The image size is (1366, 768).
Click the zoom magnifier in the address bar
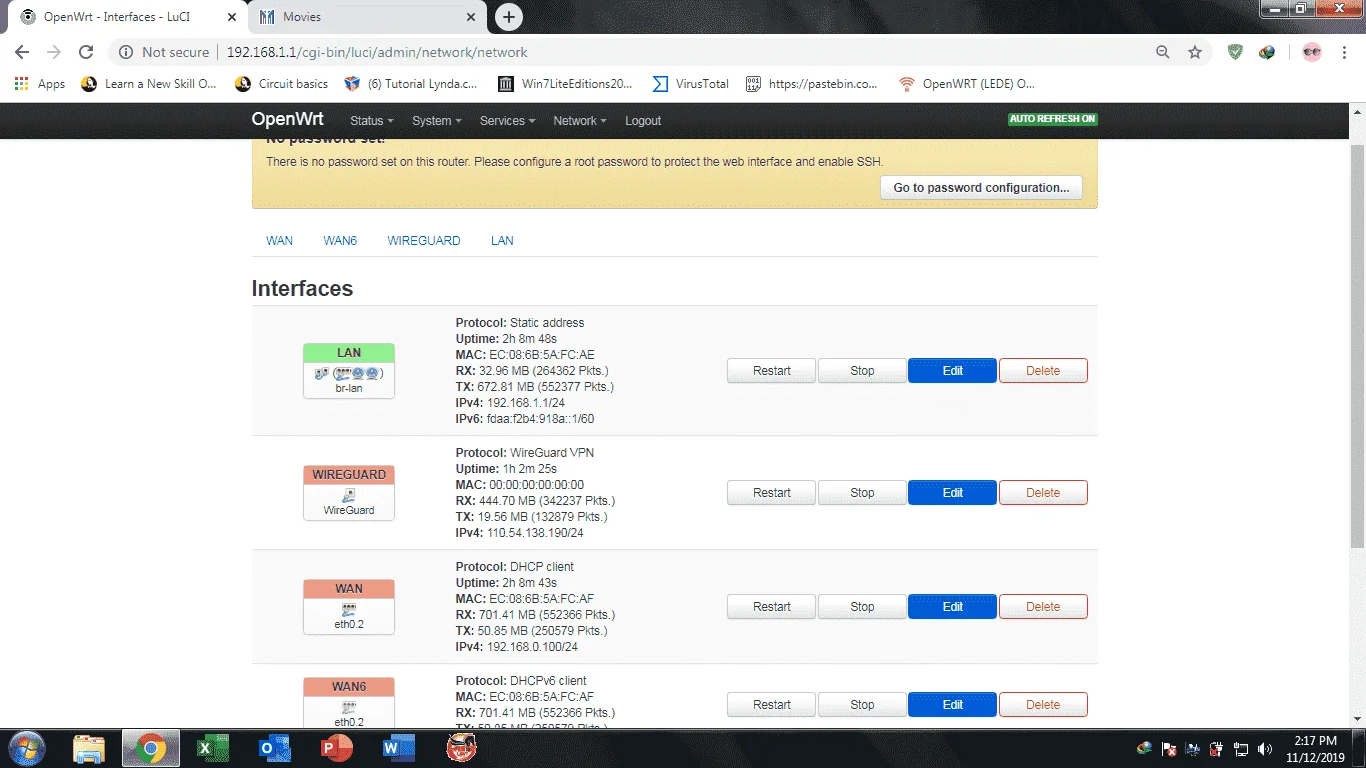[1162, 52]
